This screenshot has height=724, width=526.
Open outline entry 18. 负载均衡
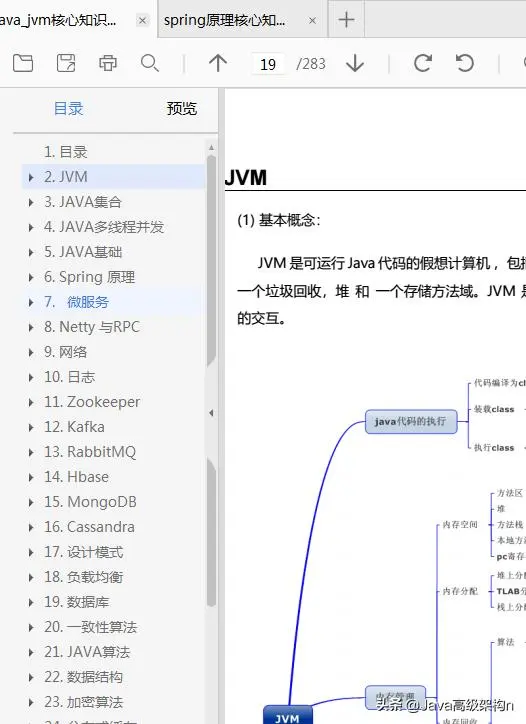coord(84,577)
